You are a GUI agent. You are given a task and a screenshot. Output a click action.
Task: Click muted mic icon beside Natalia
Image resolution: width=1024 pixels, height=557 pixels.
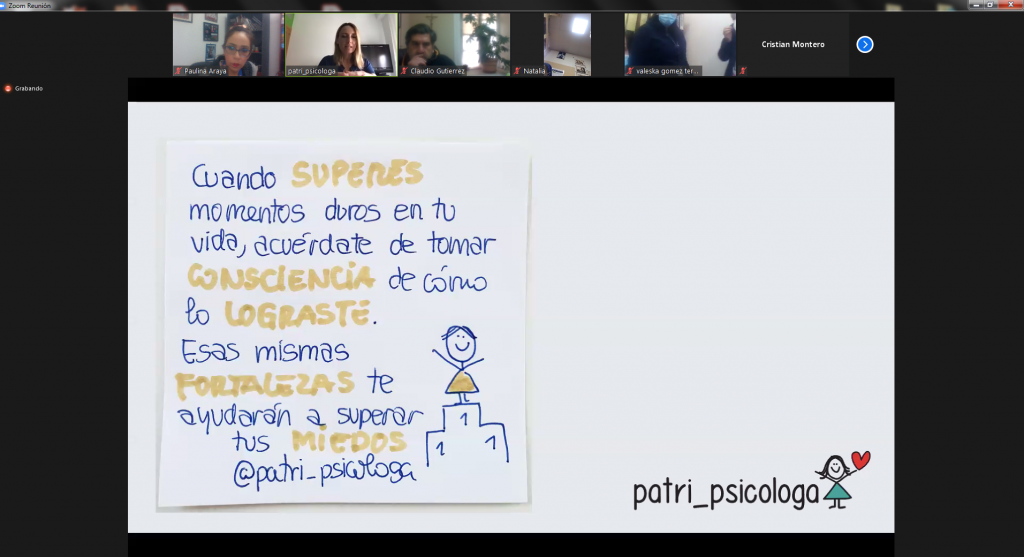coord(518,71)
